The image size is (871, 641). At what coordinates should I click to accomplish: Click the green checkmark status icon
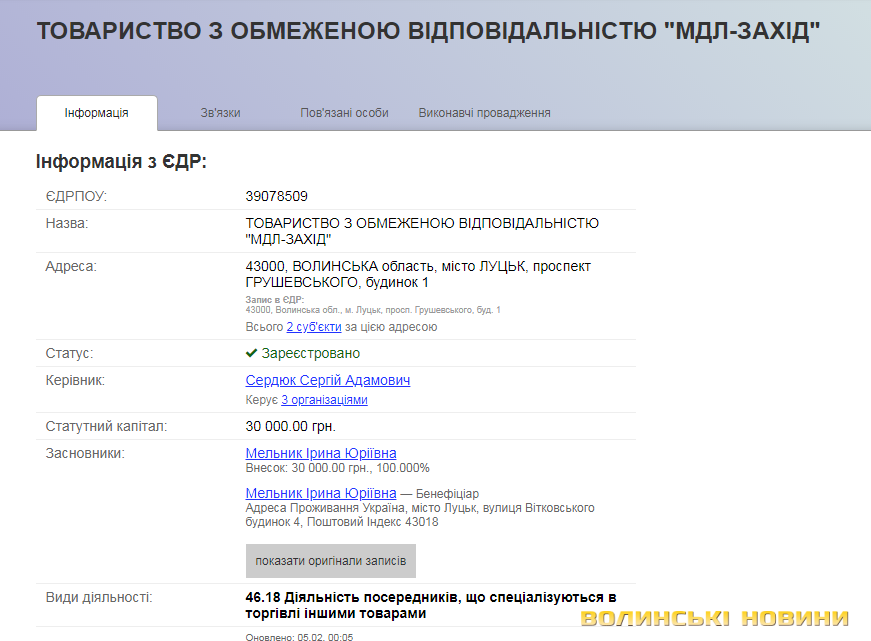pyautogui.click(x=252, y=354)
